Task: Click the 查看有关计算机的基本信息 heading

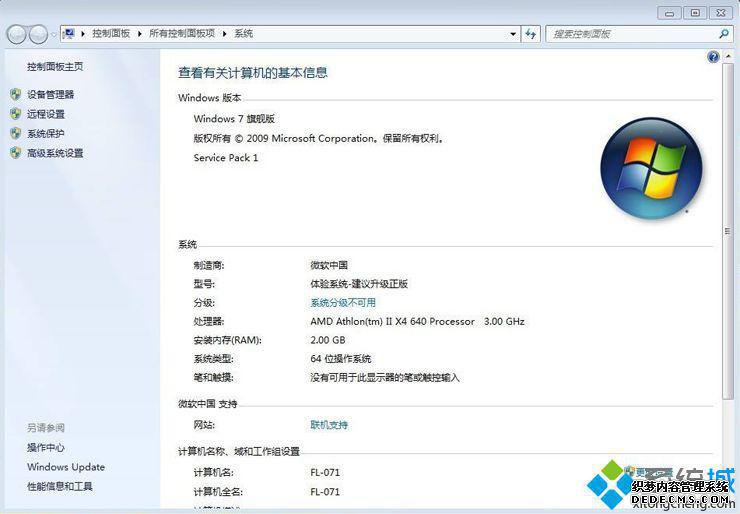Action: pos(252,73)
